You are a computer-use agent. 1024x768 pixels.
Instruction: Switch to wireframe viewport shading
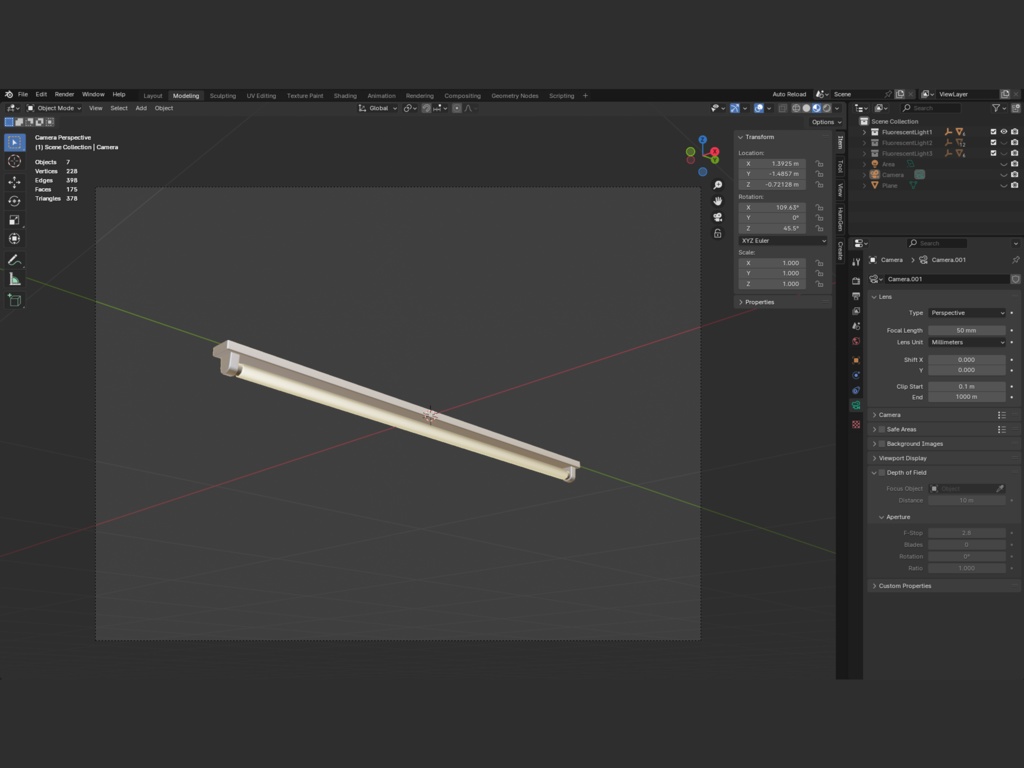tap(796, 108)
